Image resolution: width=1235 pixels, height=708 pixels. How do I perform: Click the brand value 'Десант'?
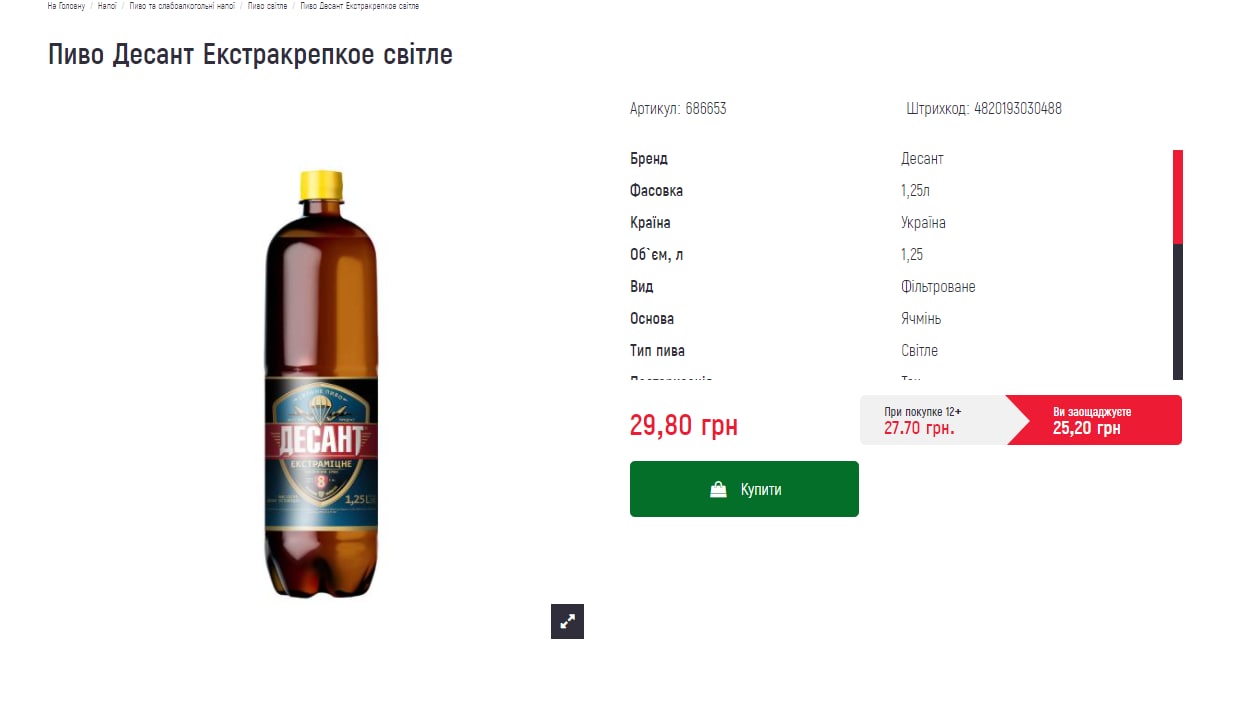pyautogui.click(x=922, y=159)
